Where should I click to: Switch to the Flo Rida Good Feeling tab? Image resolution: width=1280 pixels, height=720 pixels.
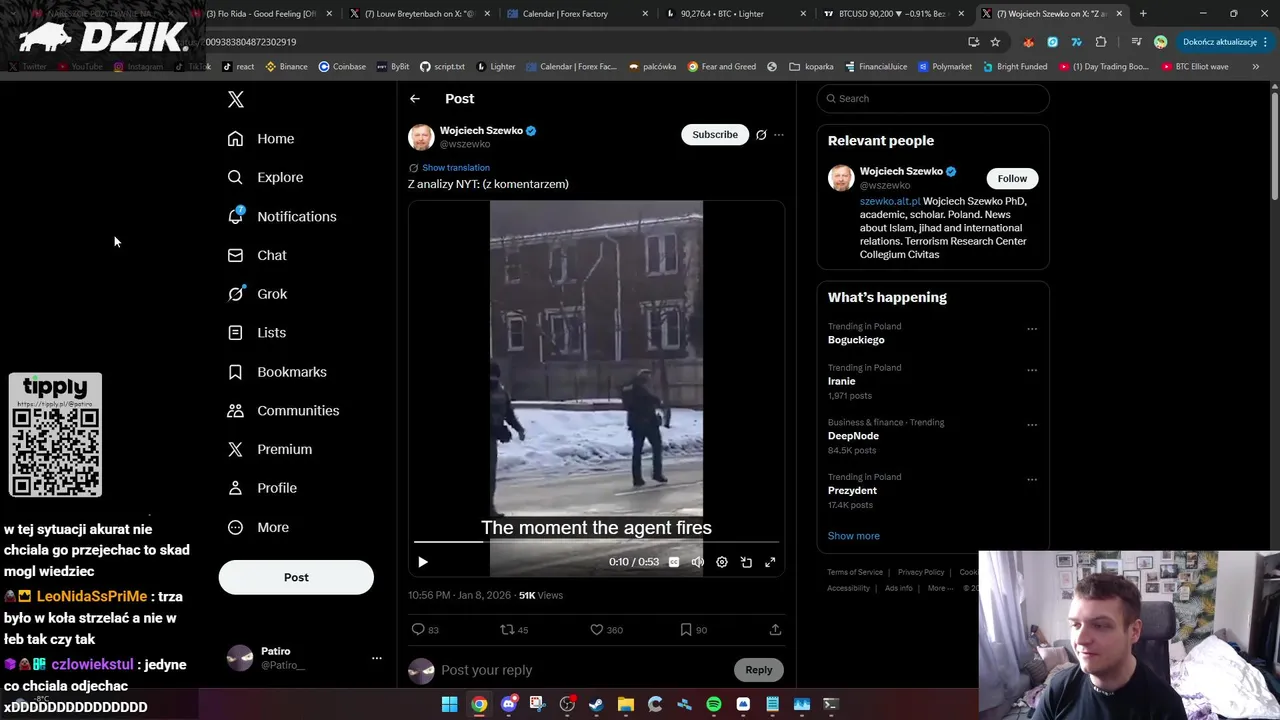tap(262, 14)
